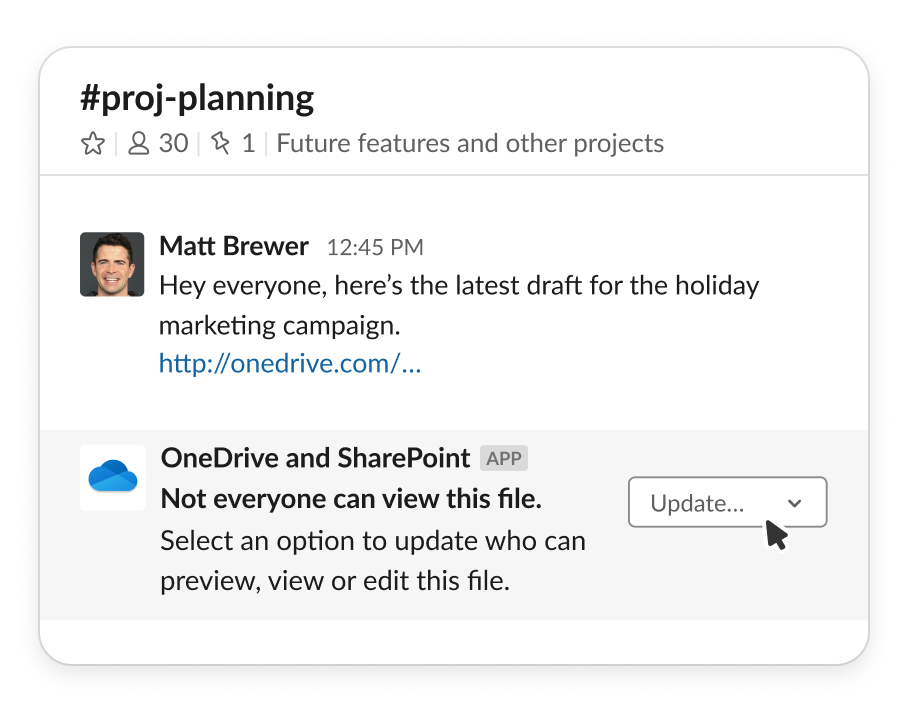
Task: Expand the chevron on the Update button
Action: point(795,502)
